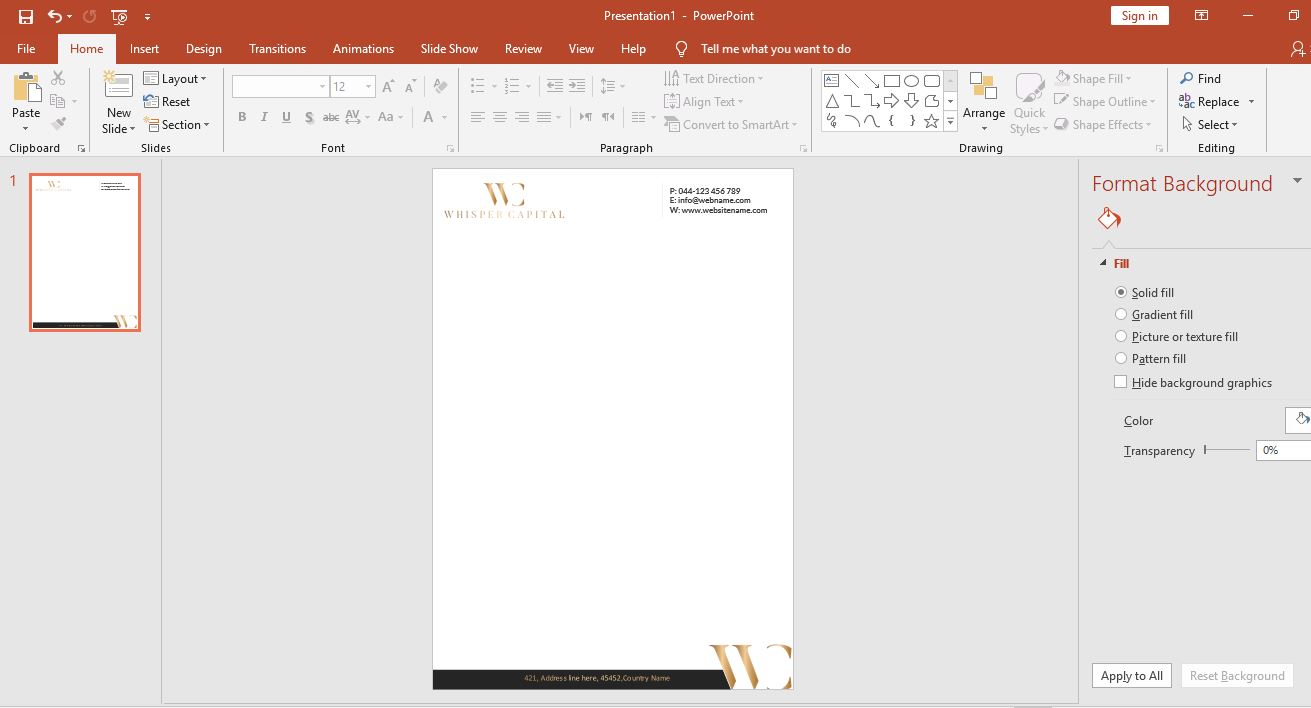Align text right
1311x708 pixels.
point(522,117)
